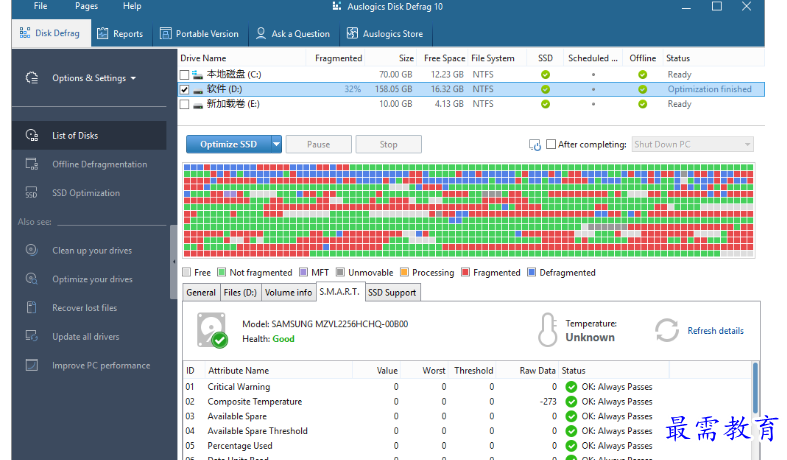Open the Shut Down PC combo box
Screen dimensions: 787x460
point(693,144)
